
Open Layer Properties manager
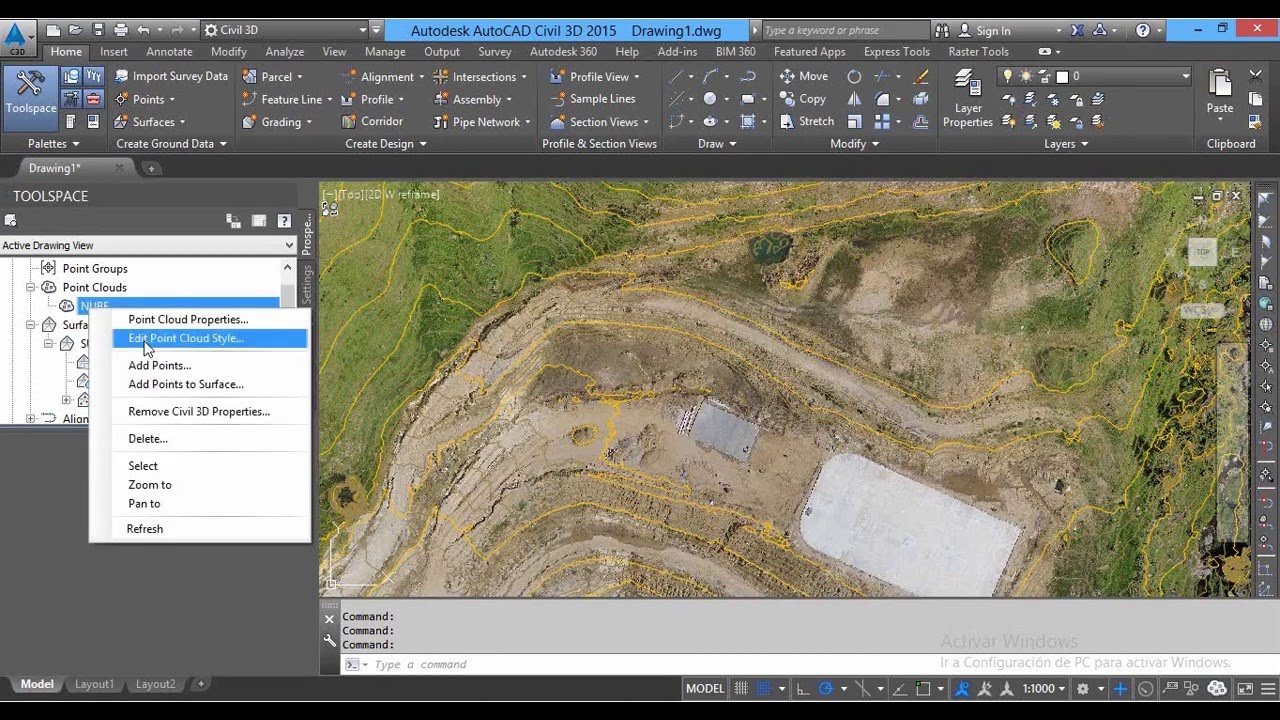(967, 98)
